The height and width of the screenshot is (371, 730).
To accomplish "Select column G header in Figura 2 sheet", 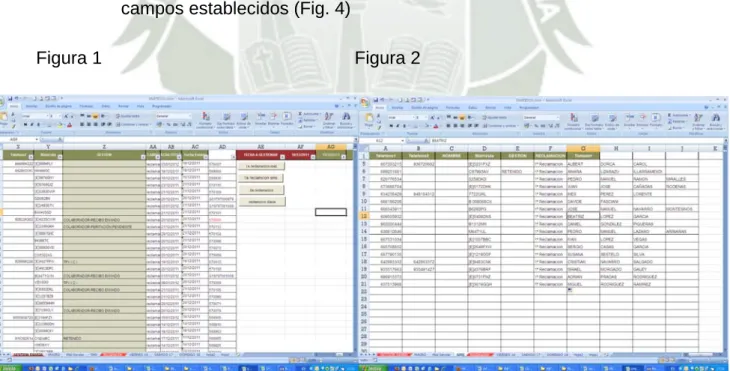I will [x=583, y=148].
